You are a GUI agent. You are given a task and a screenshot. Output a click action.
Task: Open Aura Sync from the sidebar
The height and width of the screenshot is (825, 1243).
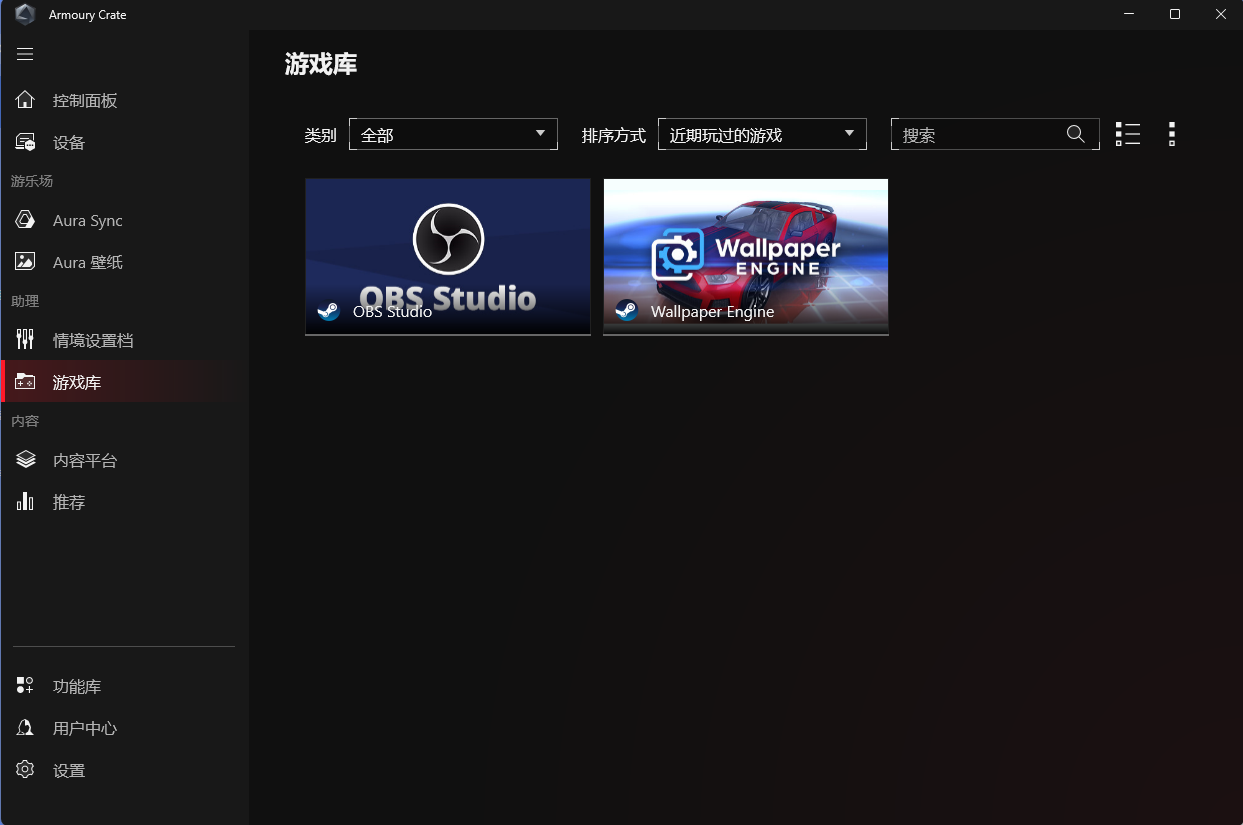(87, 220)
